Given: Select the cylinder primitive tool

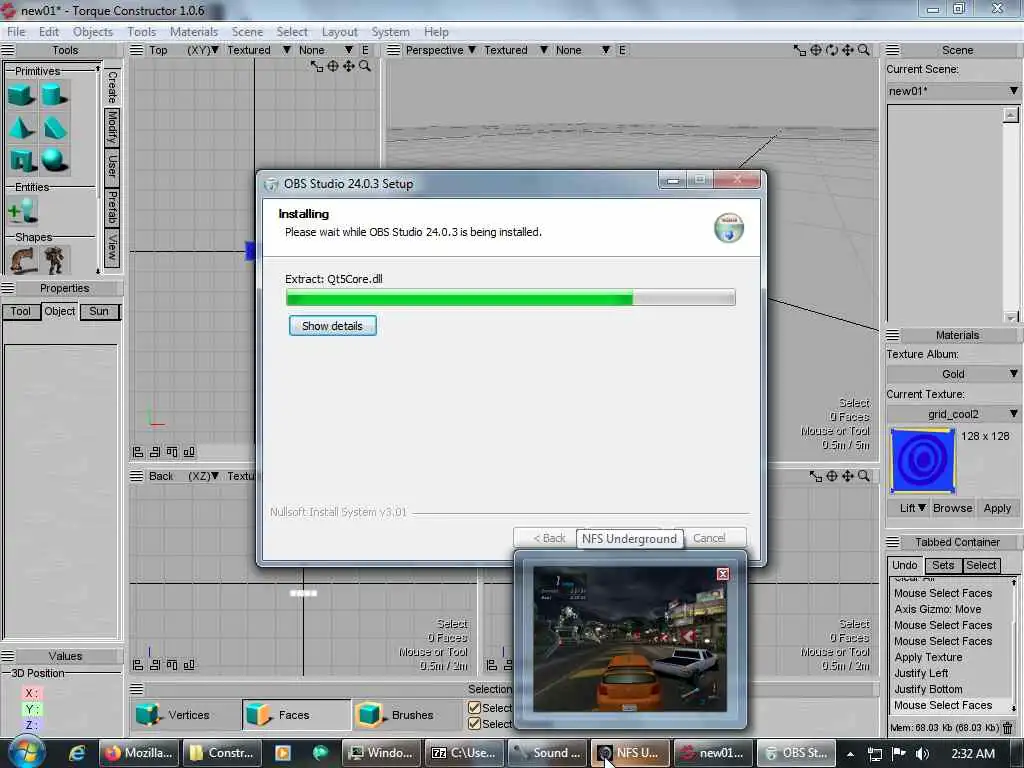Looking at the screenshot, I should tap(54, 95).
